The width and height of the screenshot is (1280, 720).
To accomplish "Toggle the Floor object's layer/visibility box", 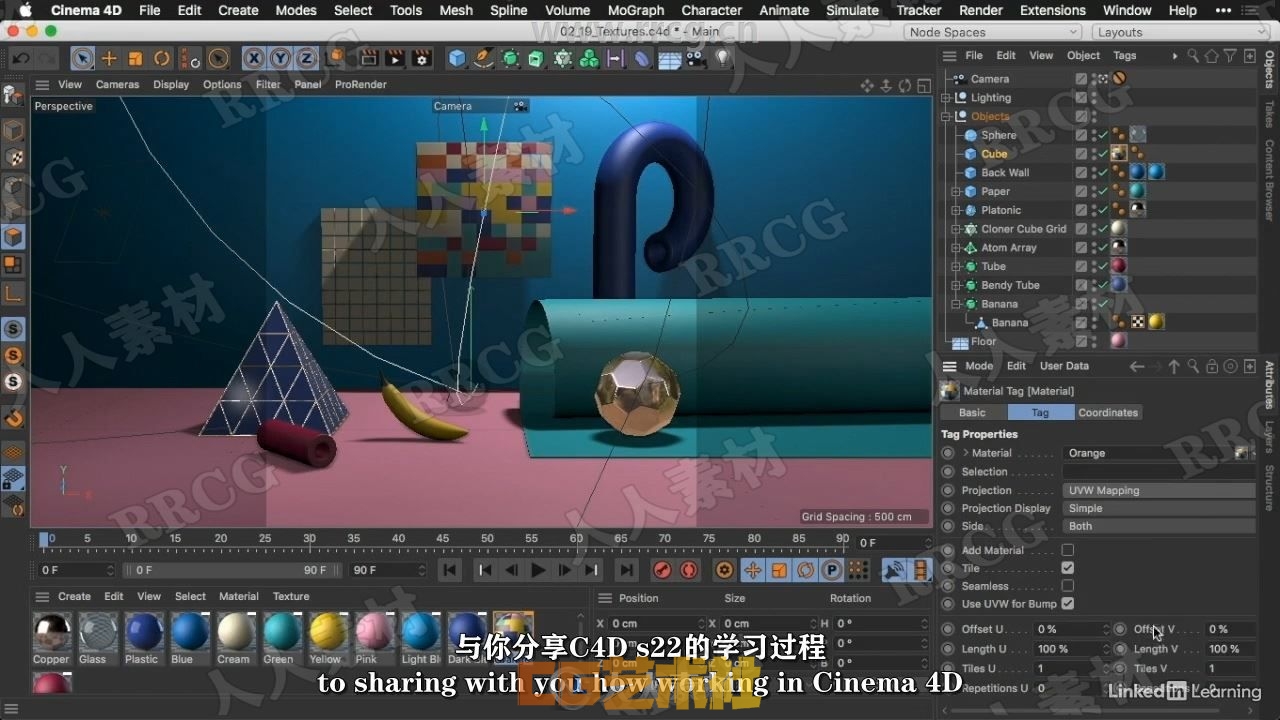I will click(1081, 341).
